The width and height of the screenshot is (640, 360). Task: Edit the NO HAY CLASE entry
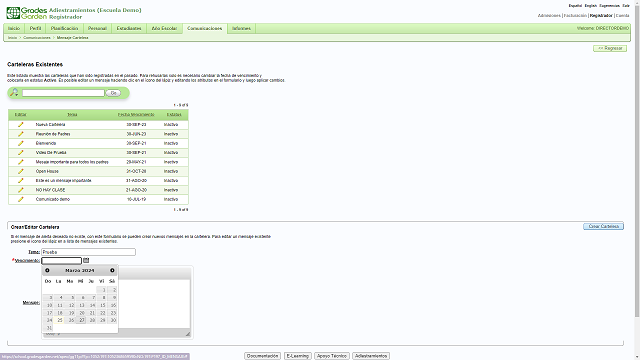[x=20, y=190]
